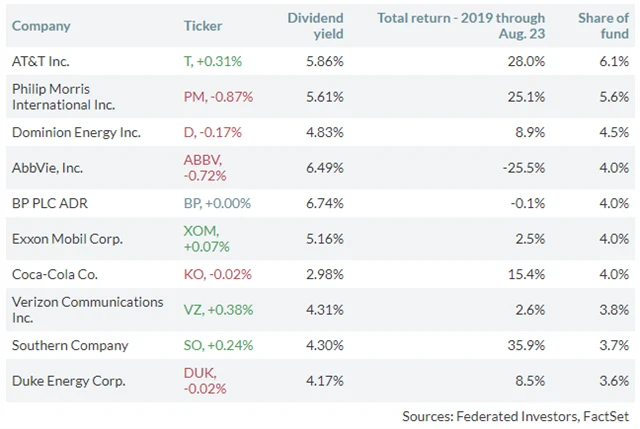The width and height of the screenshot is (640, 429).
Task: Click the Dominion Energy ticker D
Action: pos(189,132)
